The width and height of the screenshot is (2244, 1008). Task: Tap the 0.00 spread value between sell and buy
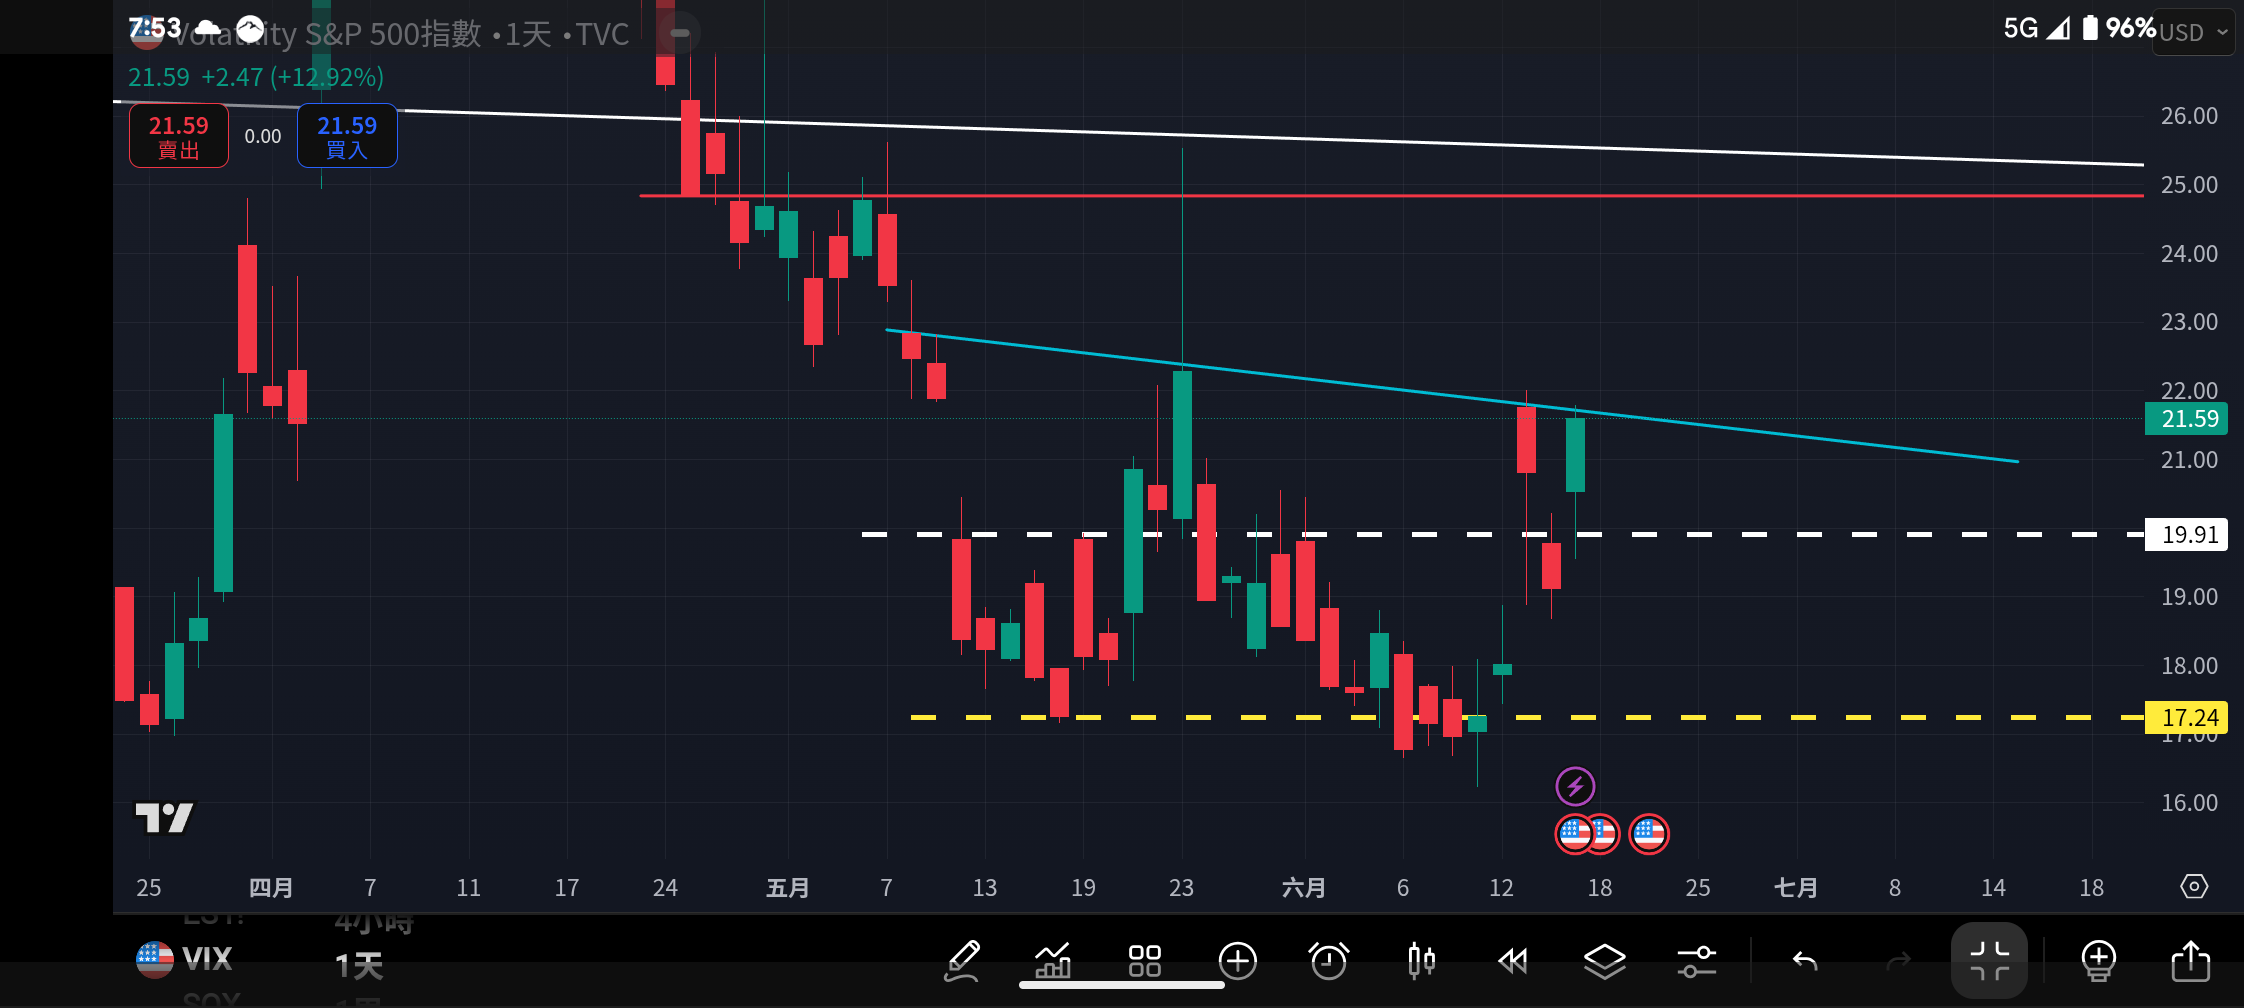pyautogui.click(x=263, y=136)
